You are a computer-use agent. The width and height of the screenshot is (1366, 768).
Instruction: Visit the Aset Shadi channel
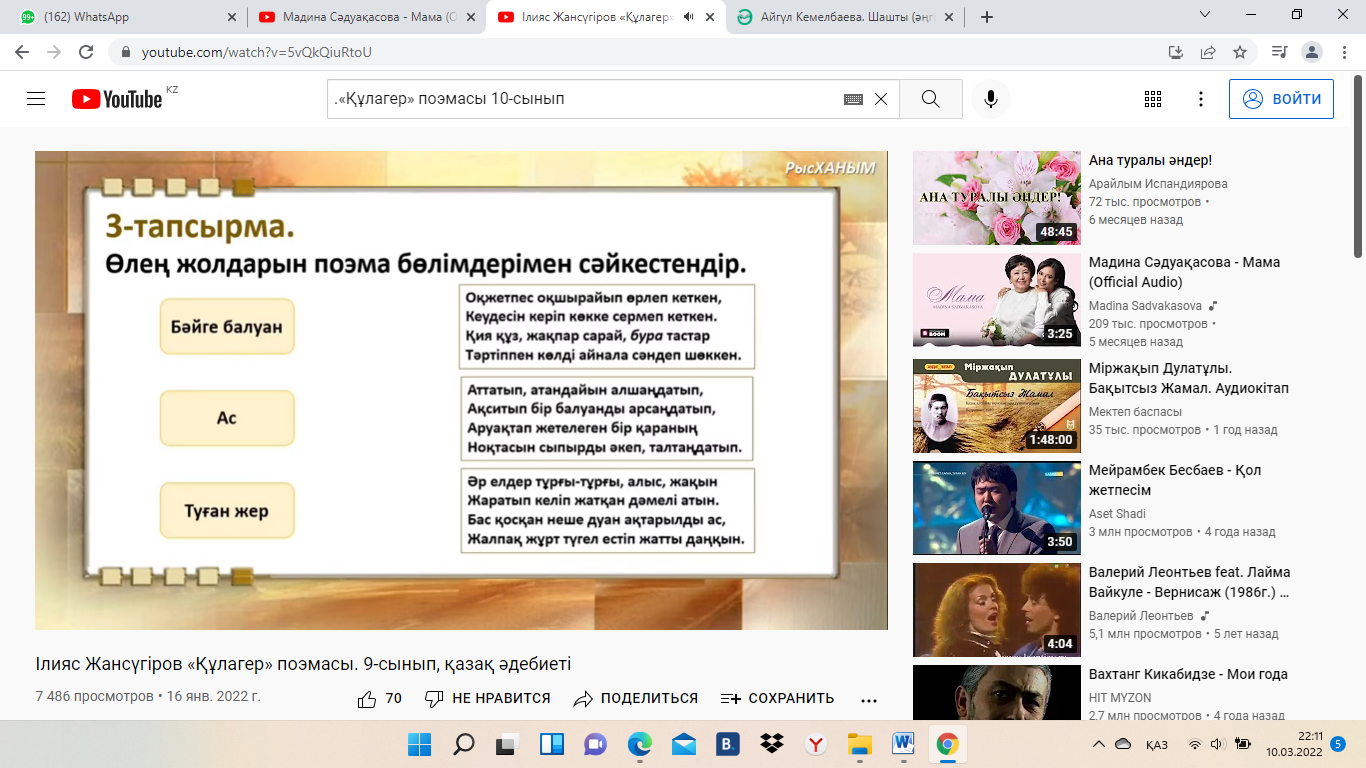click(1119, 514)
